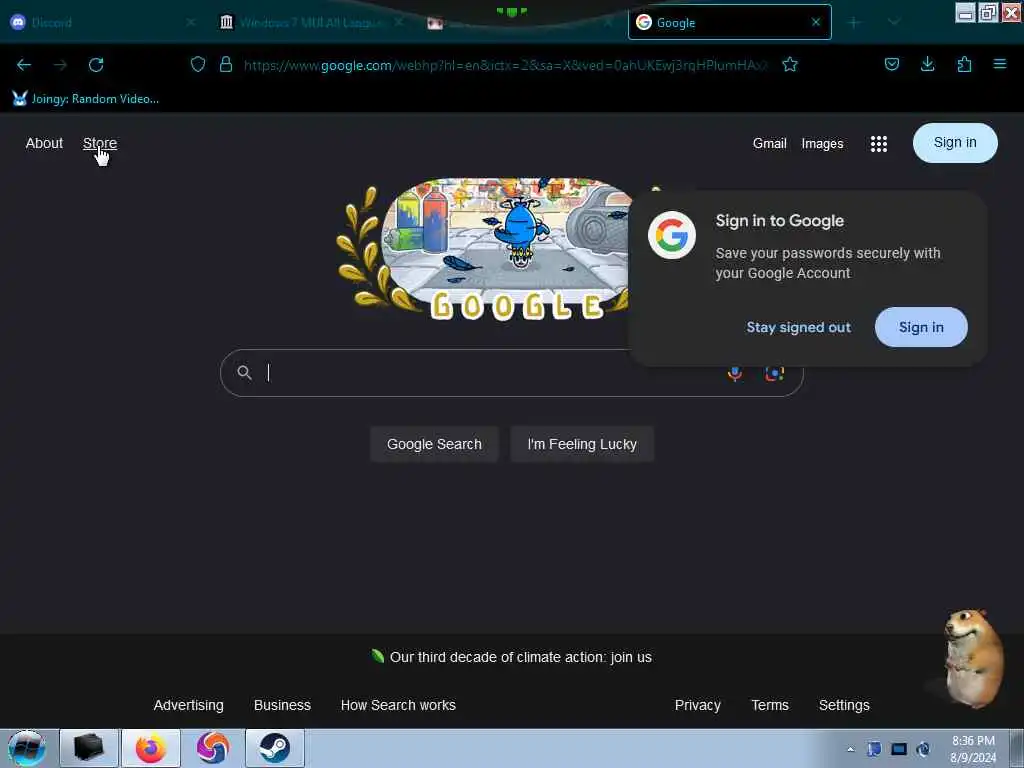Image resolution: width=1024 pixels, height=768 pixels.
Task: Click the Google Search button
Action: (x=434, y=444)
